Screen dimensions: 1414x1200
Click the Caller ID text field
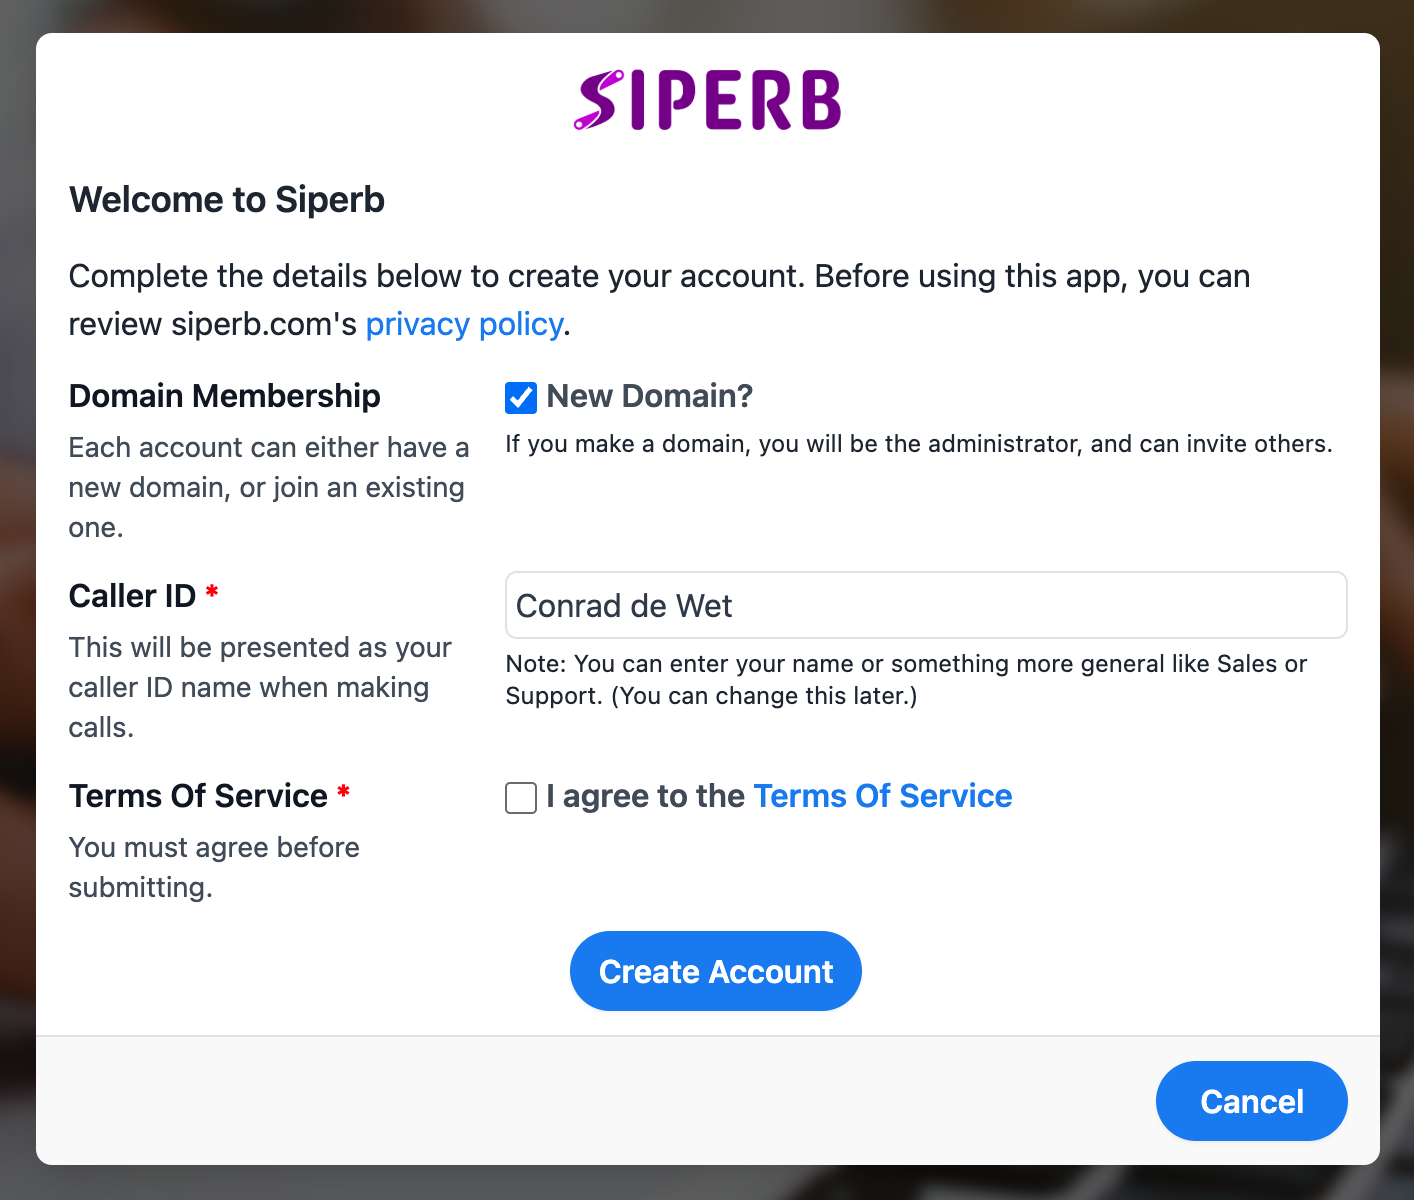[x=926, y=605]
